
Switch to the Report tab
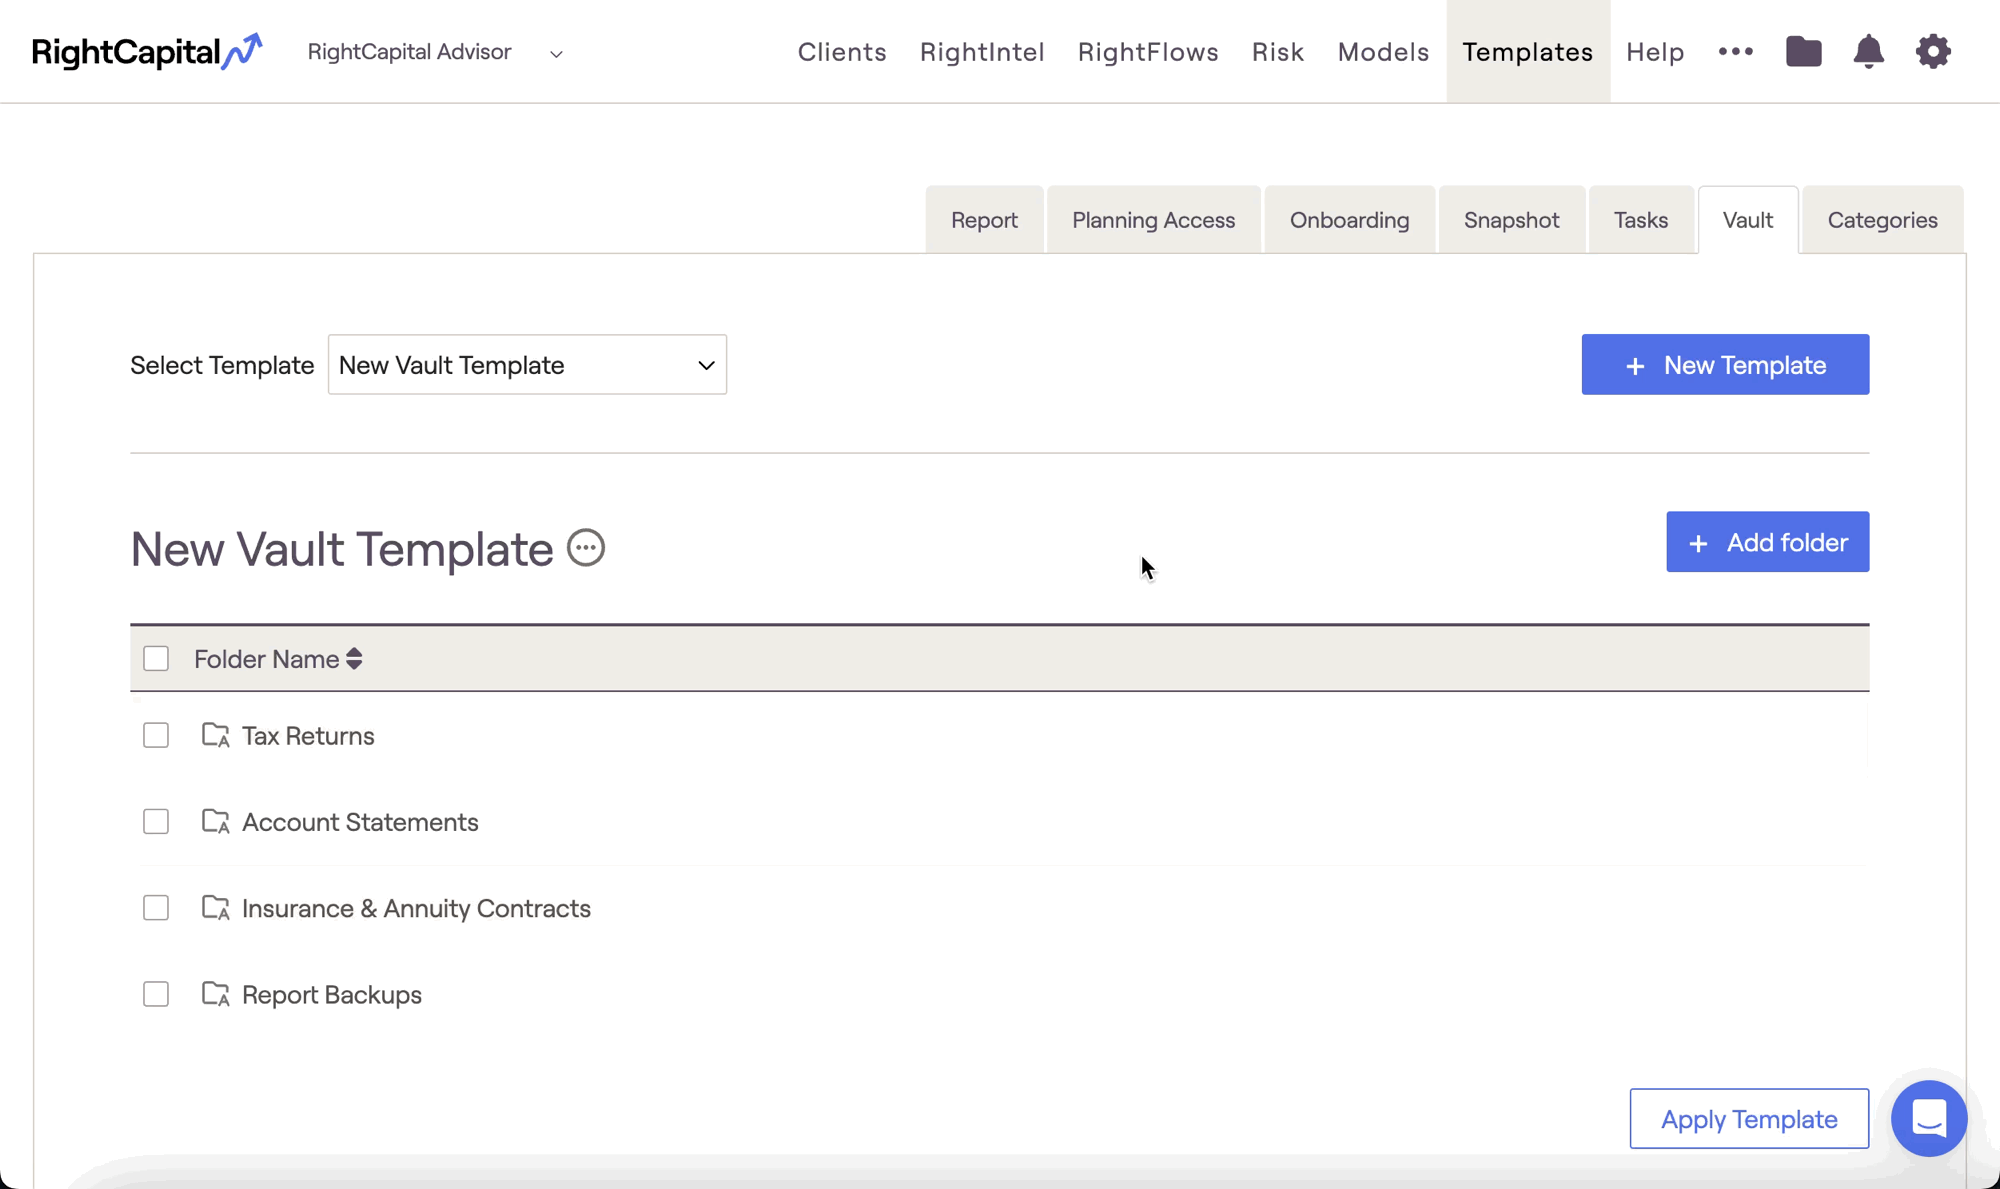tap(984, 219)
